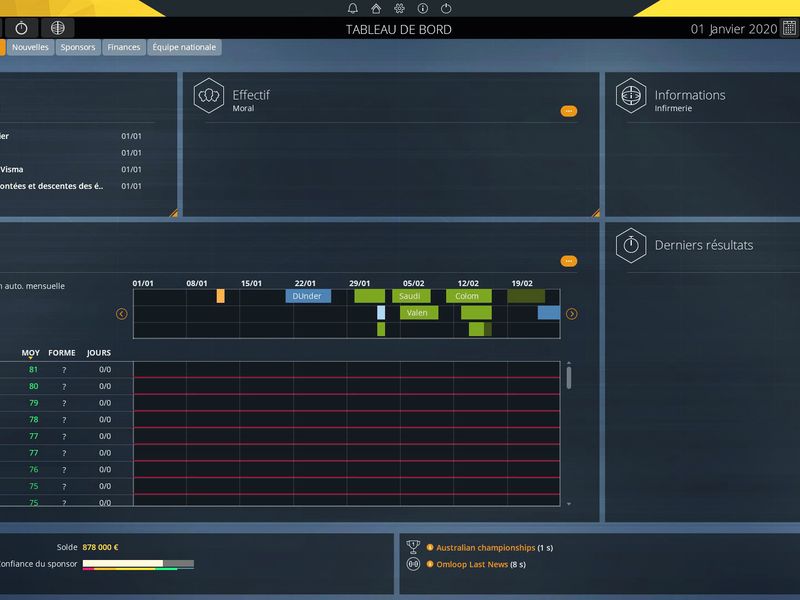Click orange alert dot before Omloop Last News
The width and height of the screenshot is (800, 600).
pyautogui.click(x=430, y=564)
